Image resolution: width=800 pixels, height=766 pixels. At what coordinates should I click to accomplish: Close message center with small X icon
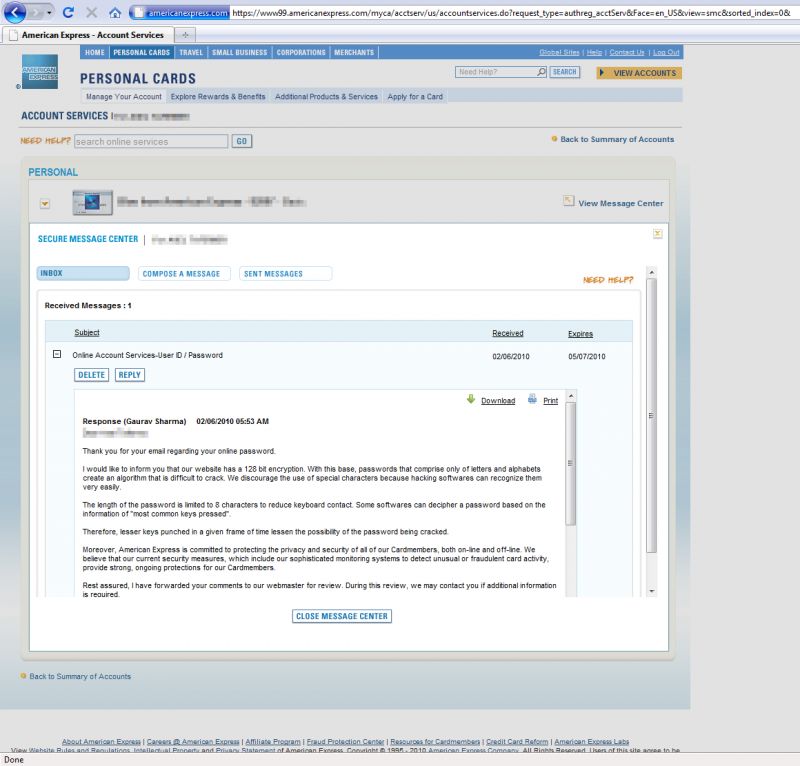pyautogui.click(x=658, y=234)
